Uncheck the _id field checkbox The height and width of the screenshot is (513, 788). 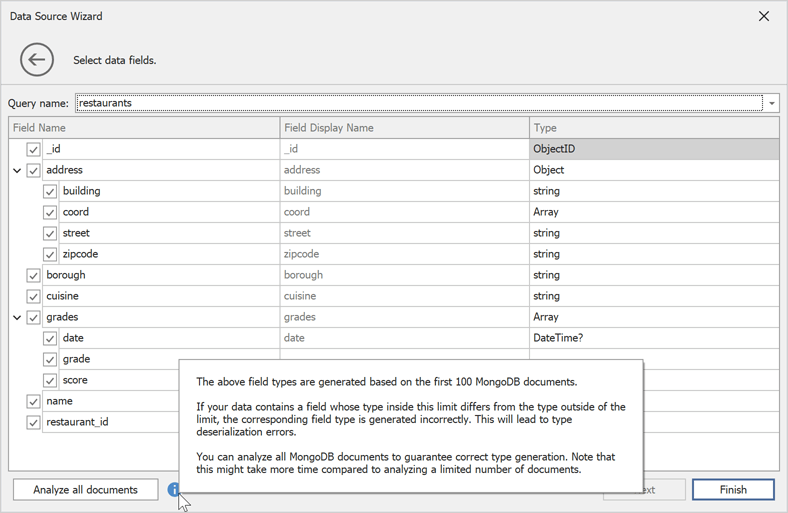(34, 149)
